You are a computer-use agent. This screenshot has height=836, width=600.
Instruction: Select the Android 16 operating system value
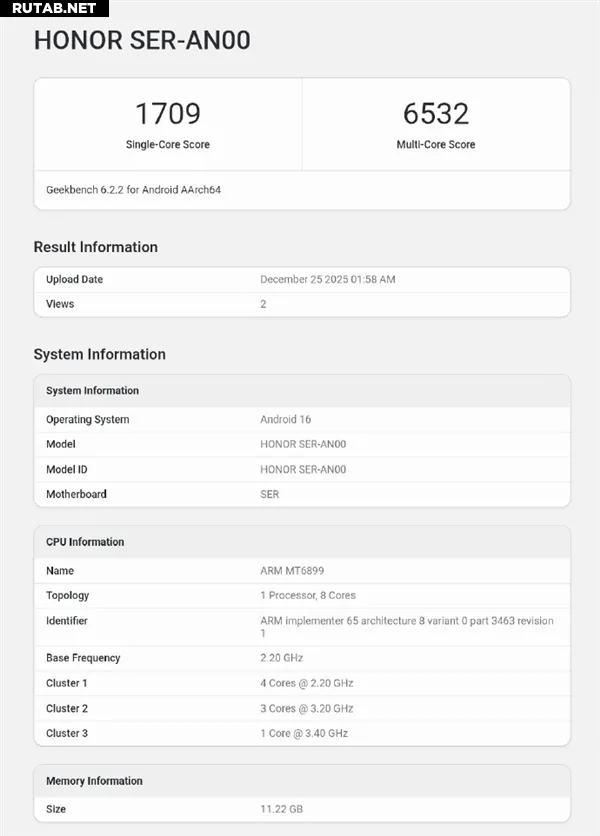tap(285, 420)
